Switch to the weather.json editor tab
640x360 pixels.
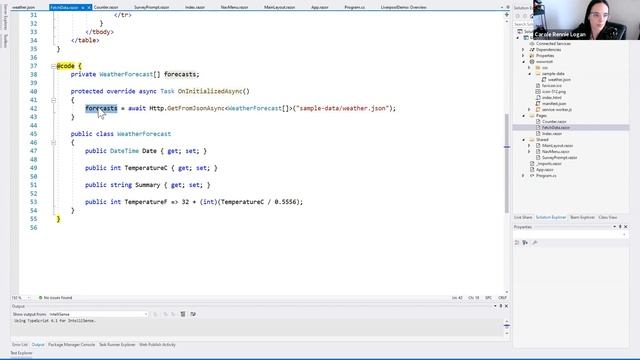(x=23, y=7)
